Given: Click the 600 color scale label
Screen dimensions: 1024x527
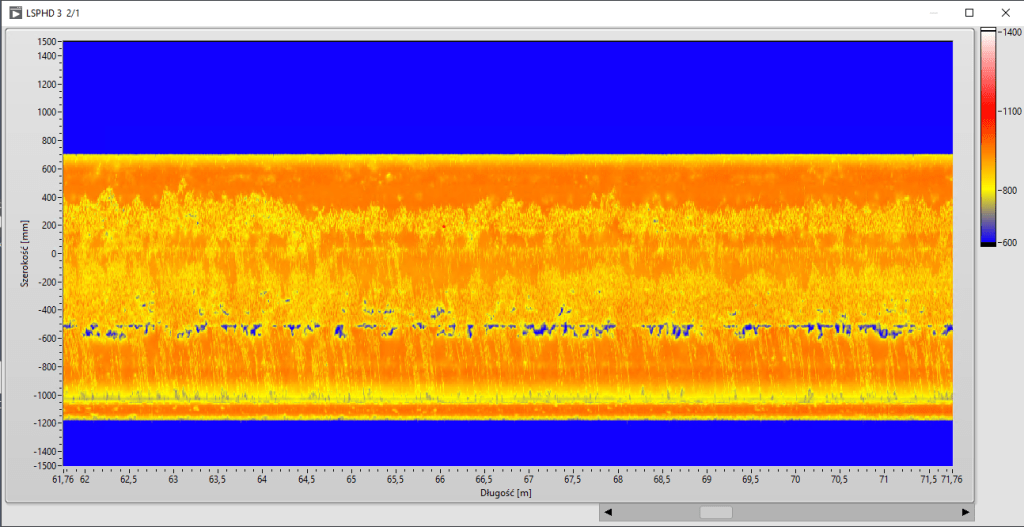Looking at the screenshot, I should click(x=1010, y=242).
